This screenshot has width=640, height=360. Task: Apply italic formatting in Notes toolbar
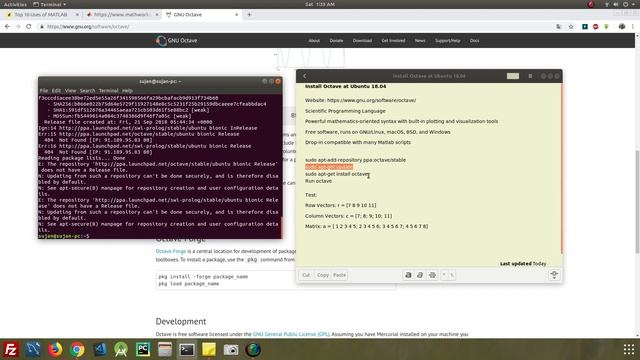coord(420,275)
